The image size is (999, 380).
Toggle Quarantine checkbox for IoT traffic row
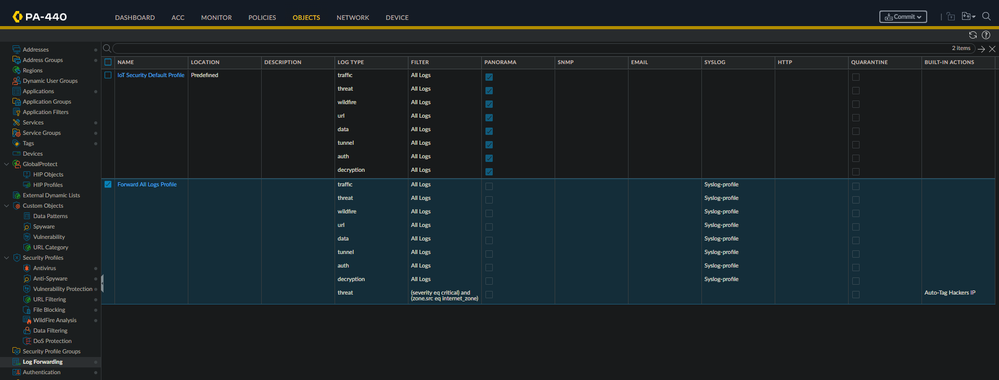(x=856, y=77)
